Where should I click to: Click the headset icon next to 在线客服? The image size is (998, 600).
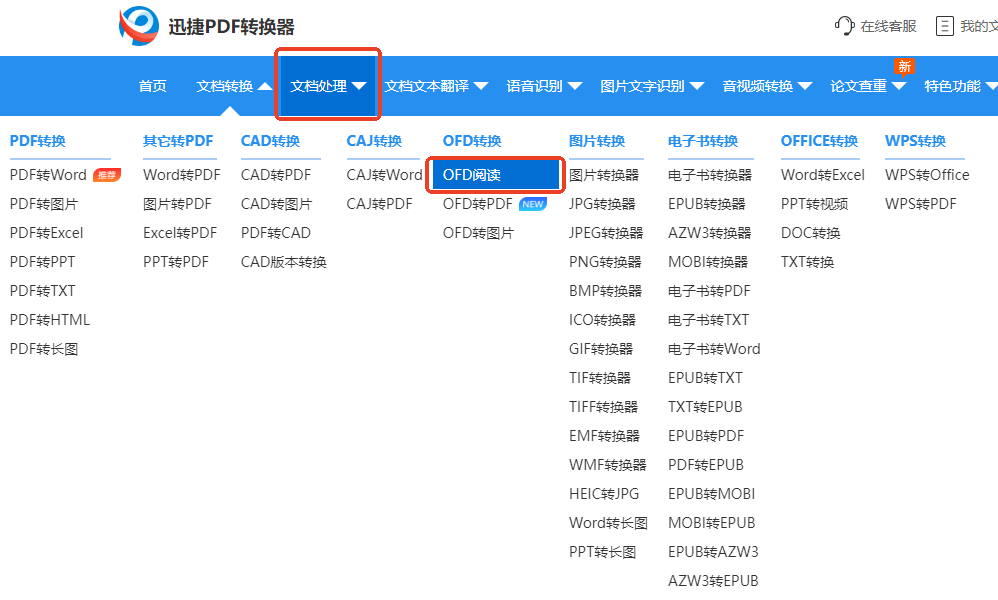tap(843, 26)
